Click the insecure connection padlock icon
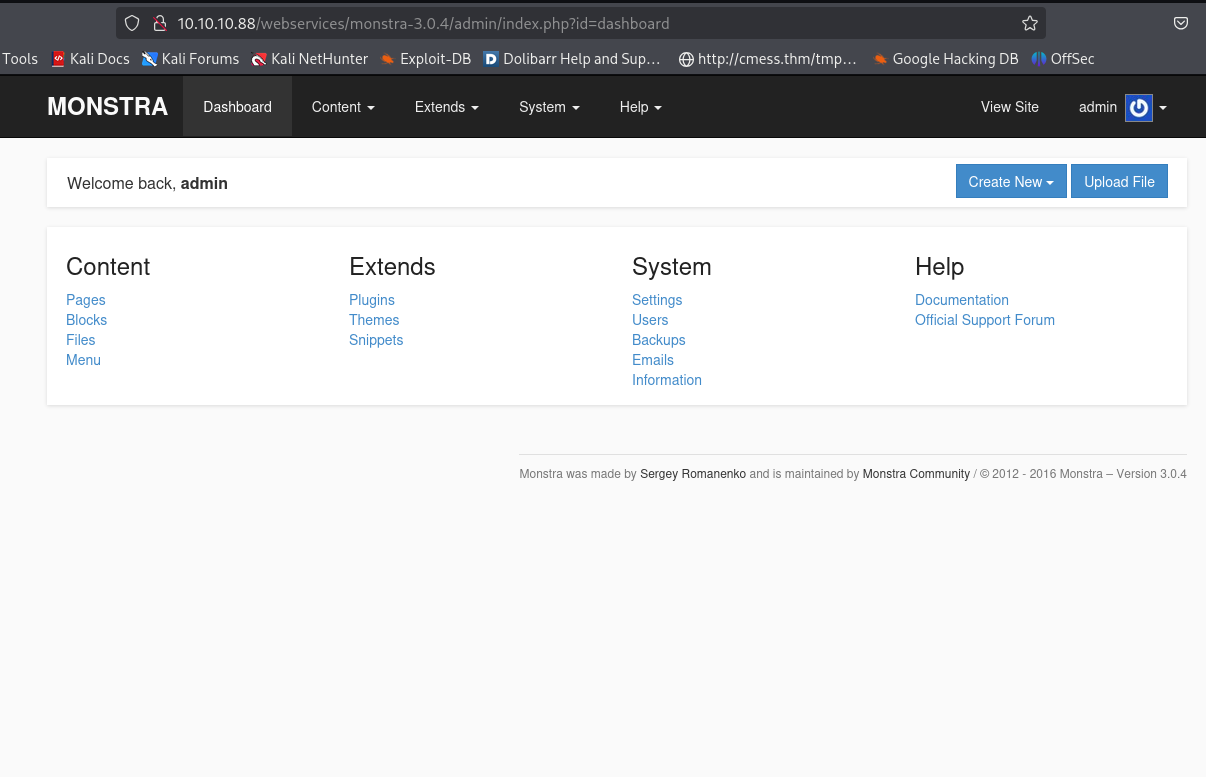This screenshot has height=777, width=1206. coord(158,23)
